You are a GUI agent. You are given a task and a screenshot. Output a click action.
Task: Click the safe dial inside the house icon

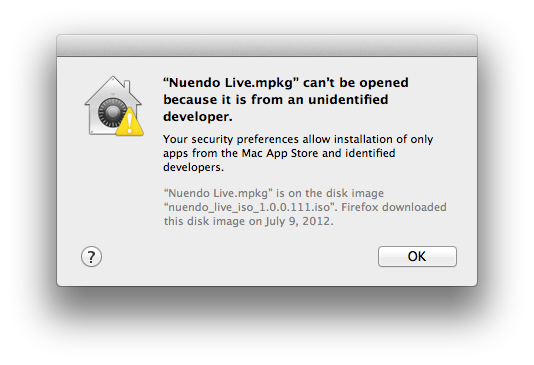(111, 112)
